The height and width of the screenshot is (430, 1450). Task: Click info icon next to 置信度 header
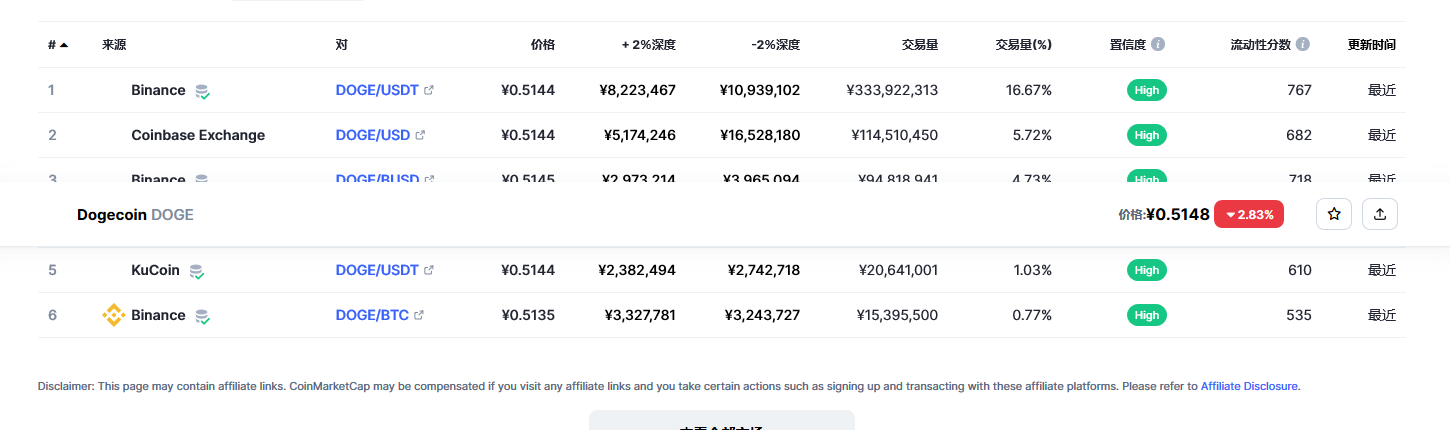coord(1158,45)
